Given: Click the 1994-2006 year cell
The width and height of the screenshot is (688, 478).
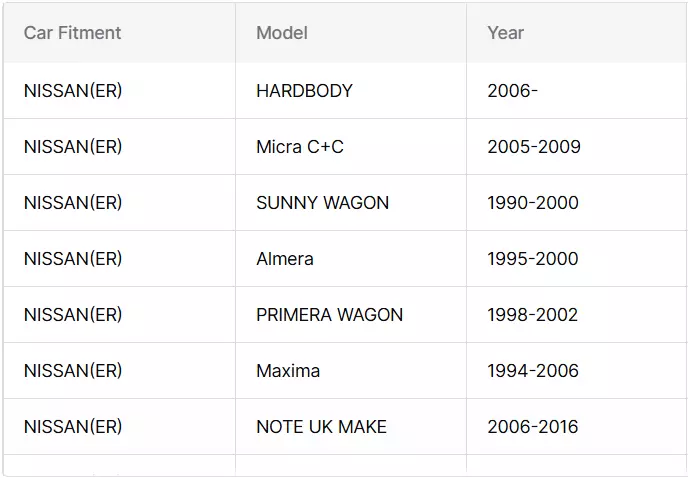Looking at the screenshot, I should (577, 371).
